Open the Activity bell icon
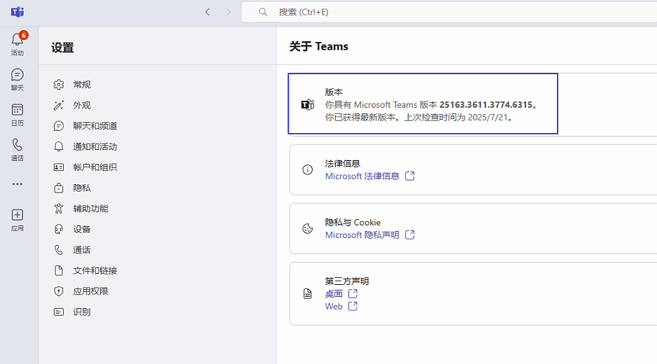This screenshot has height=364, width=657. [x=17, y=40]
